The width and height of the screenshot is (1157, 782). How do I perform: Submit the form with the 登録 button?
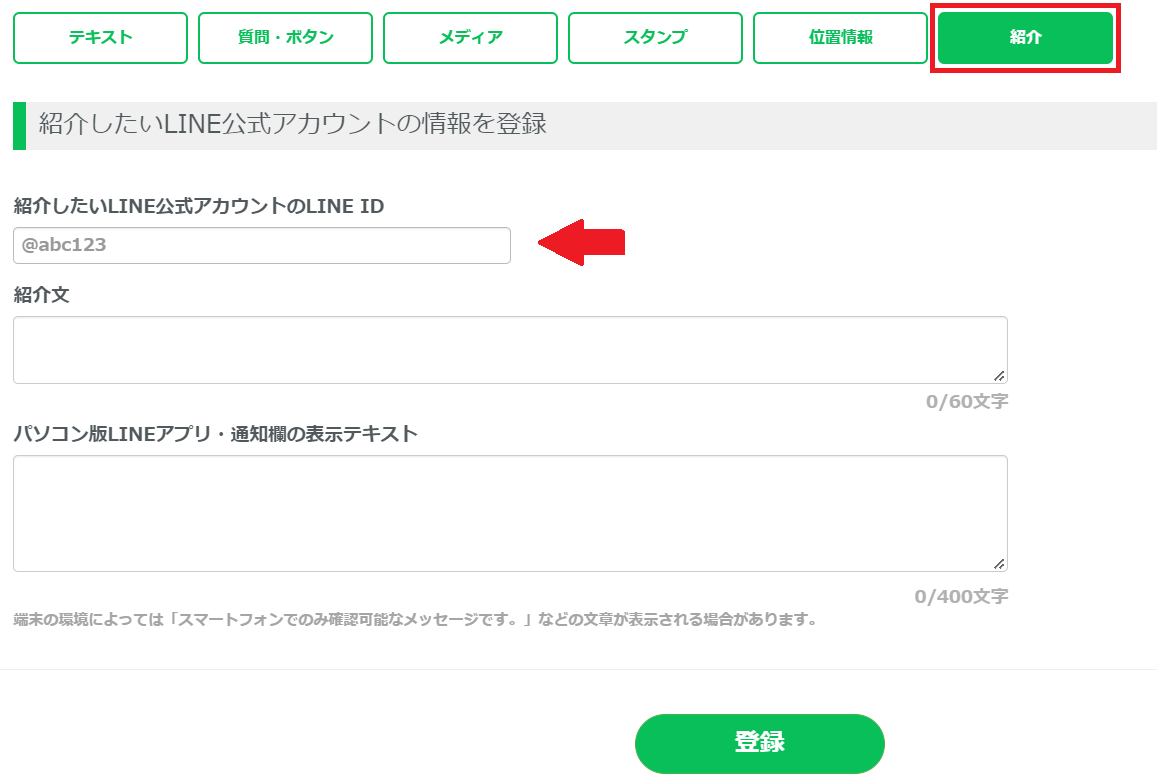click(759, 743)
